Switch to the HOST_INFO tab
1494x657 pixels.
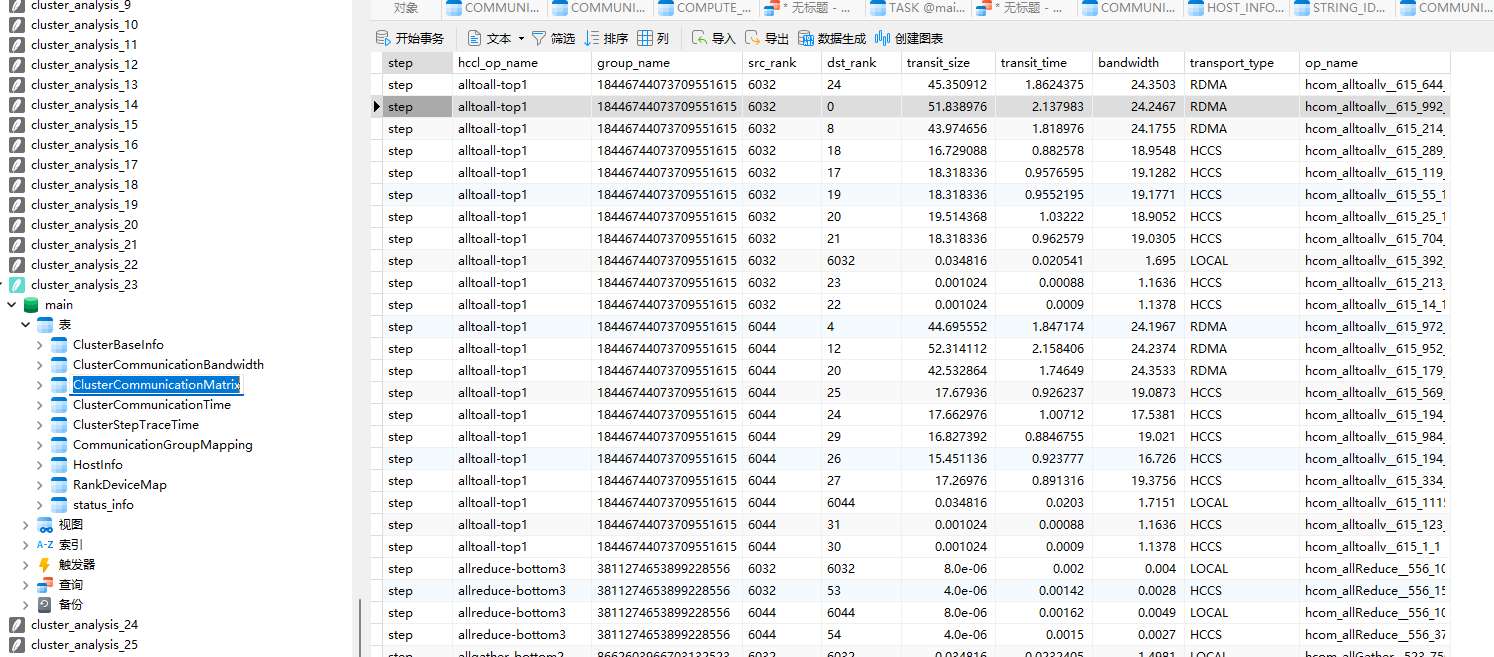point(1235,8)
